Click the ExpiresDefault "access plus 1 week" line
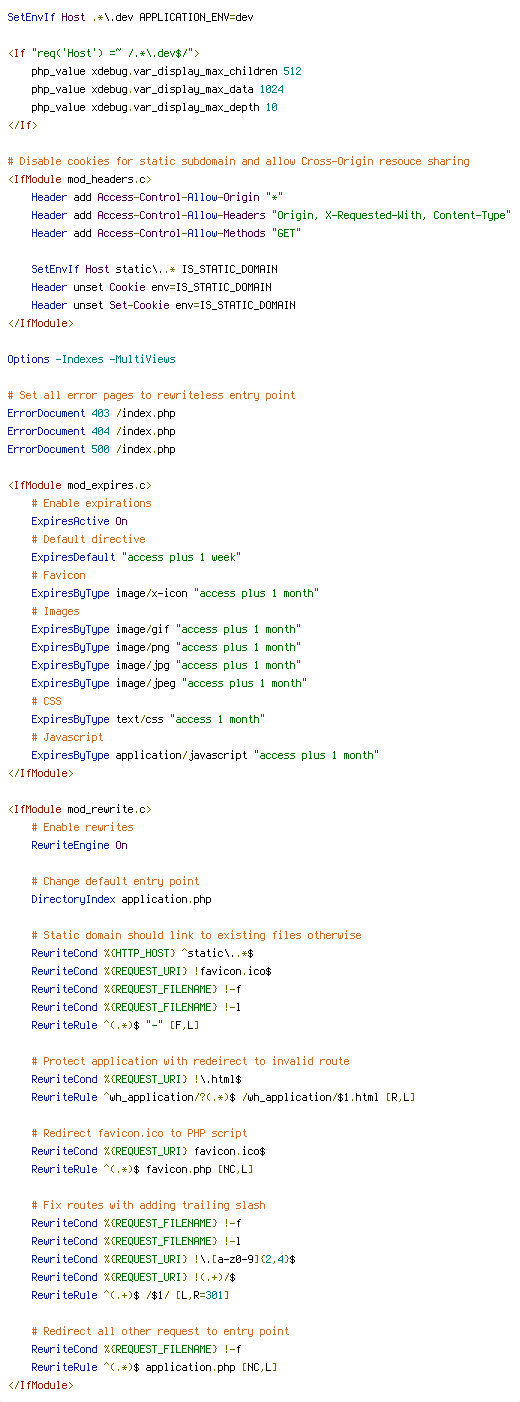The height and width of the screenshot is (1402, 520). pos(136,558)
